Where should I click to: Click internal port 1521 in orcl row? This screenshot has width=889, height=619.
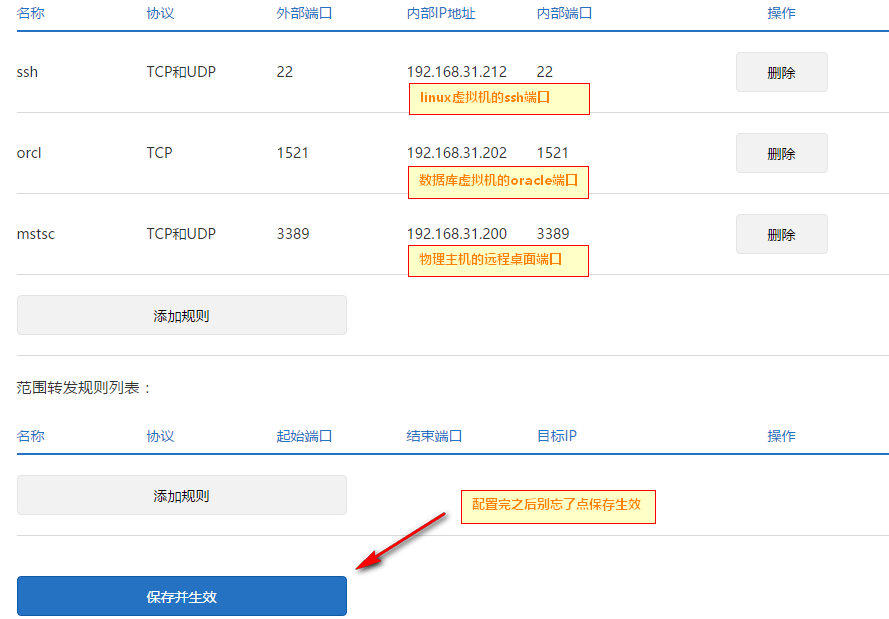[x=552, y=153]
